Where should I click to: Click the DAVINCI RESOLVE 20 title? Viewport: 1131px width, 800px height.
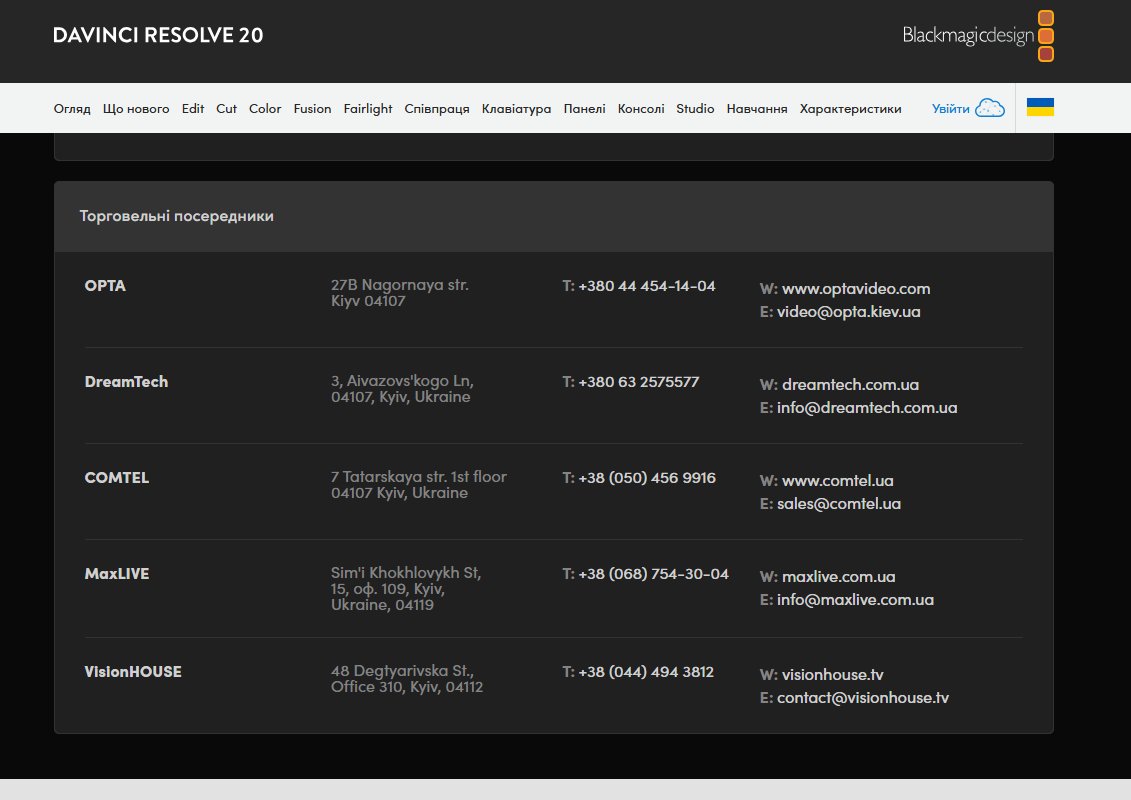(x=158, y=35)
